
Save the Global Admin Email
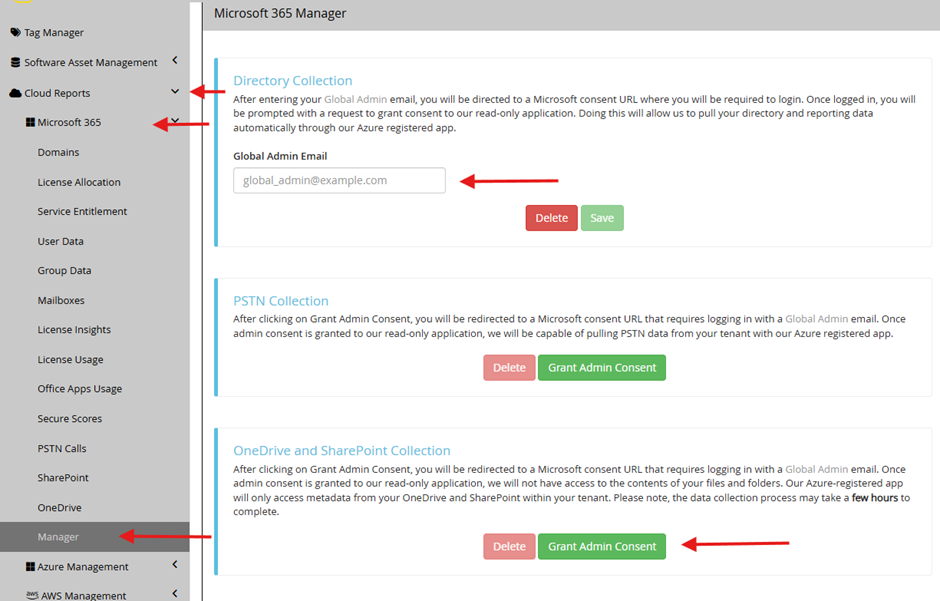click(x=602, y=218)
